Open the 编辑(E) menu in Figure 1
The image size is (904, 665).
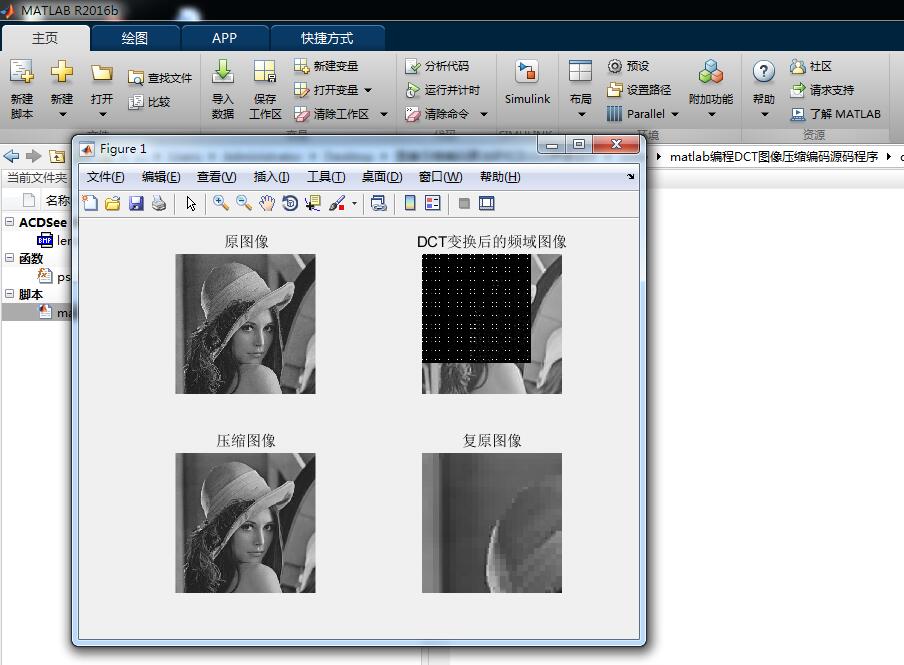tap(161, 177)
